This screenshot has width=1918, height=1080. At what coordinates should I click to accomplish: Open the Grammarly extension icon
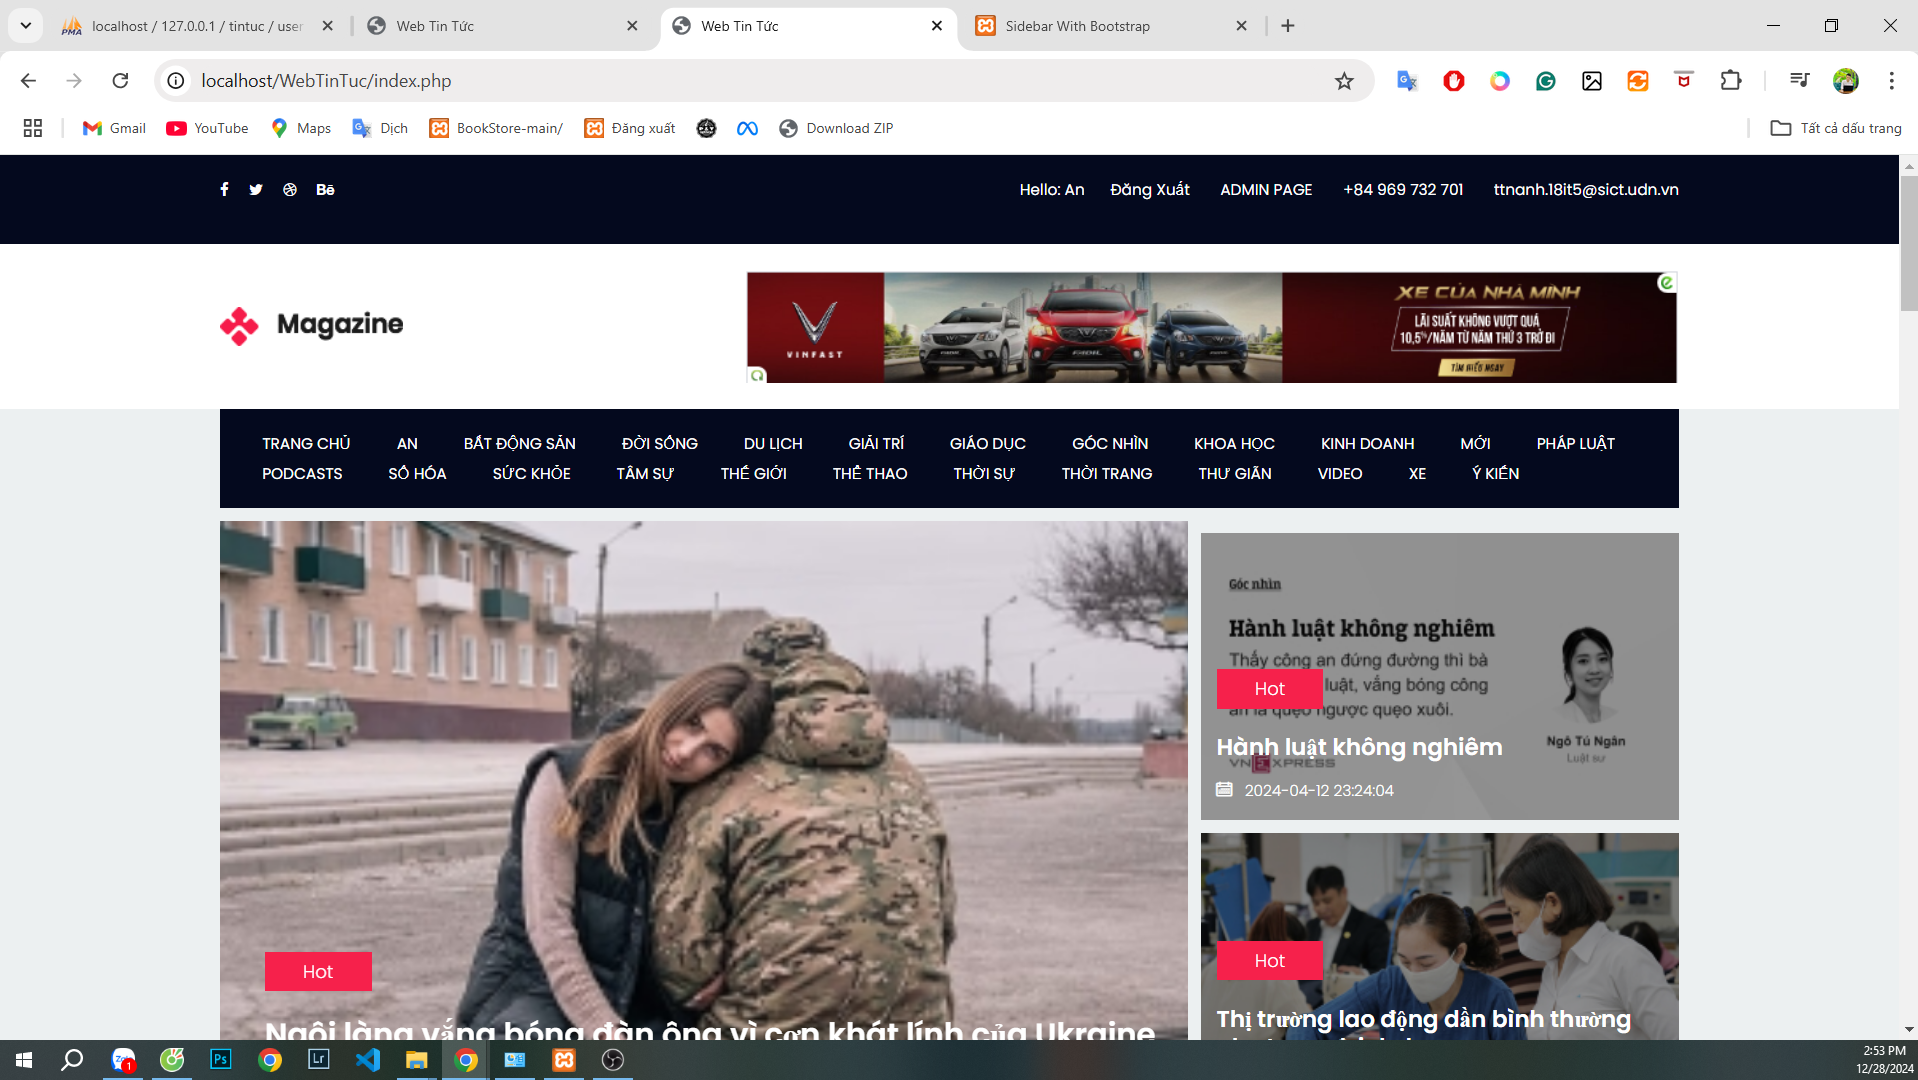(1545, 81)
